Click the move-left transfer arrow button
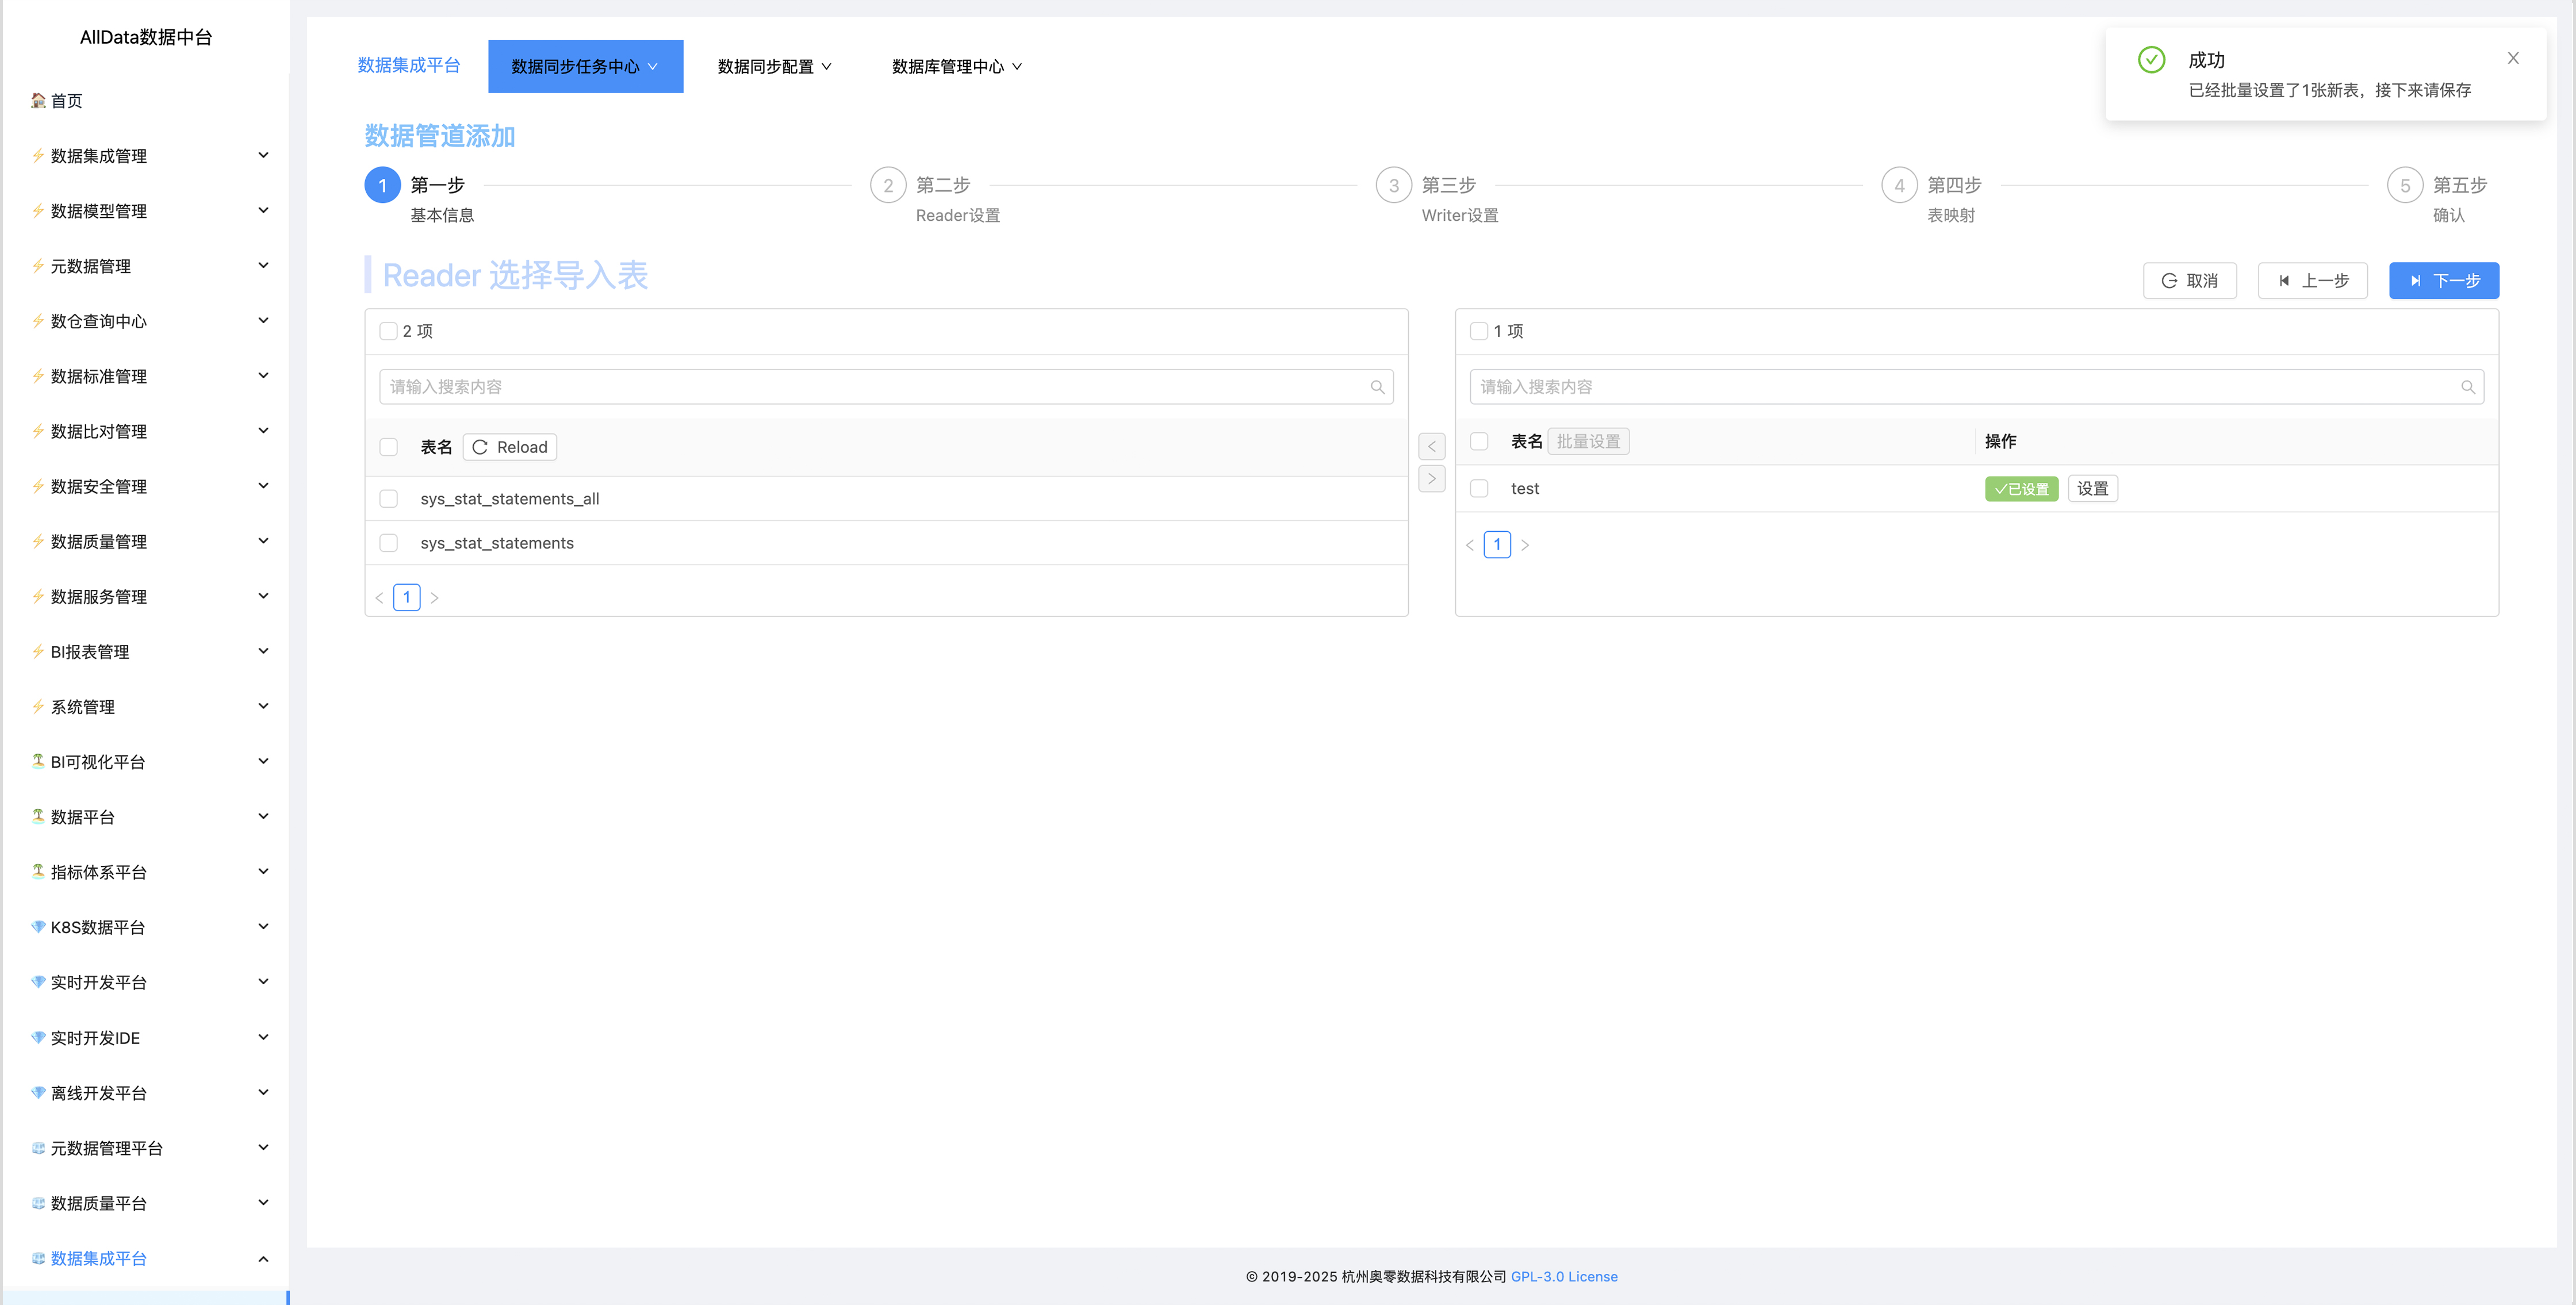The width and height of the screenshot is (2576, 1305). click(1431, 446)
